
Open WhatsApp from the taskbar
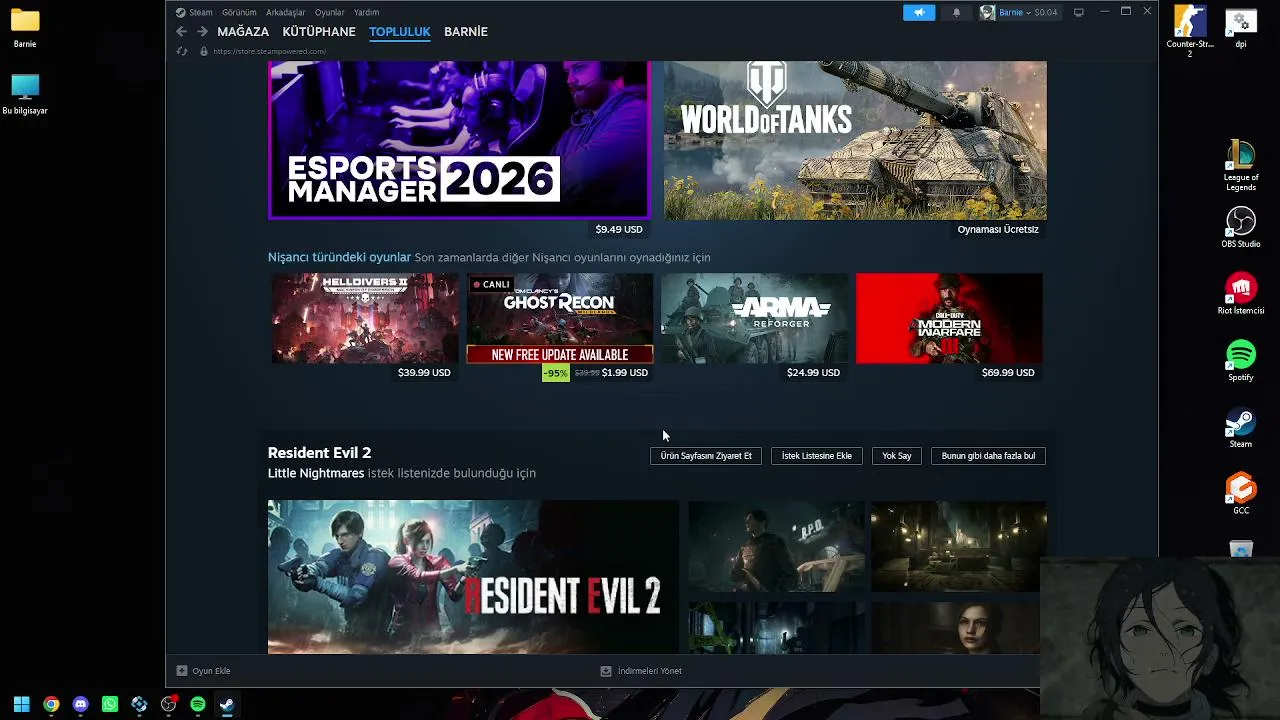tap(110, 704)
